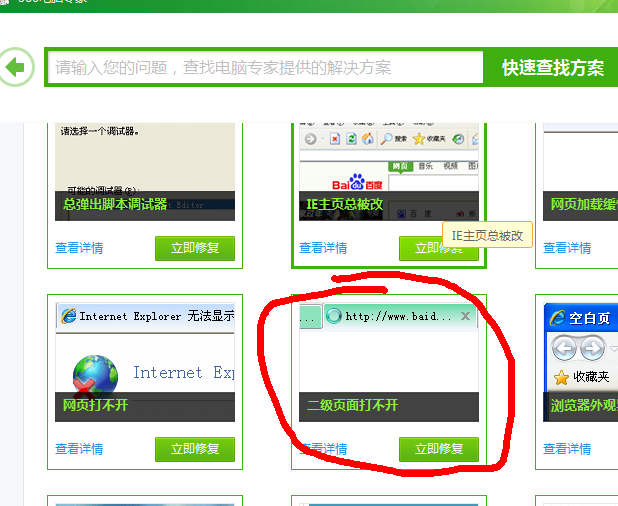Image resolution: width=618 pixels, height=506 pixels.
Task: Open 查看详情 for IE主页总被改
Action: (323, 248)
